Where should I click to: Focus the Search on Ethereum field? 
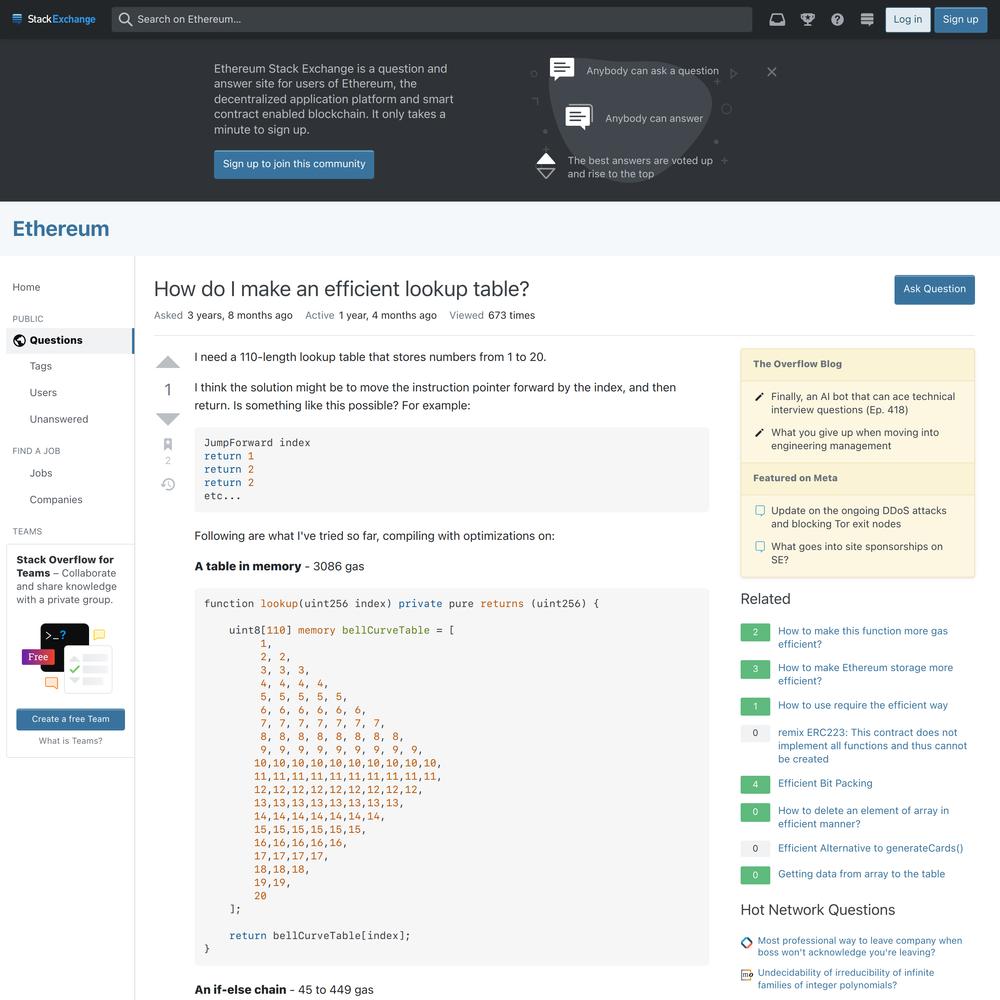432,19
